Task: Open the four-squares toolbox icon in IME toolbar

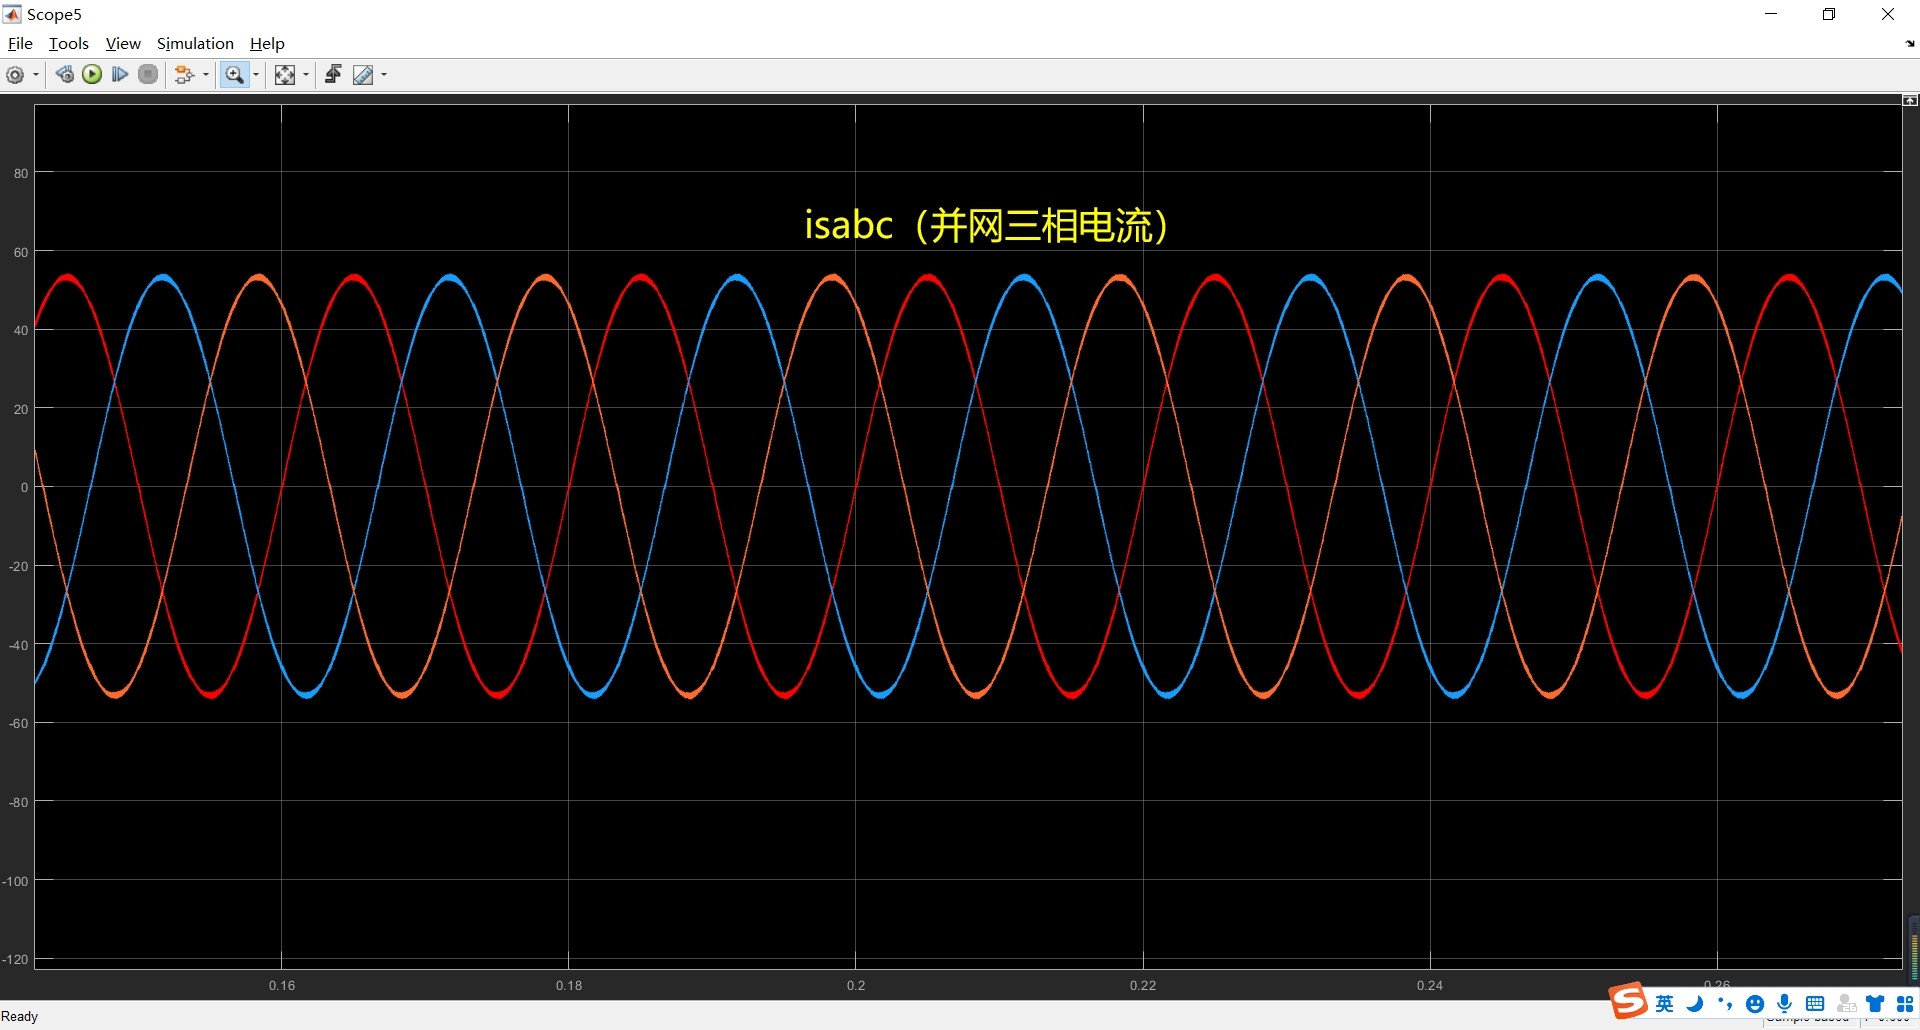Action: pyautogui.click(x=1905, y=1004)
